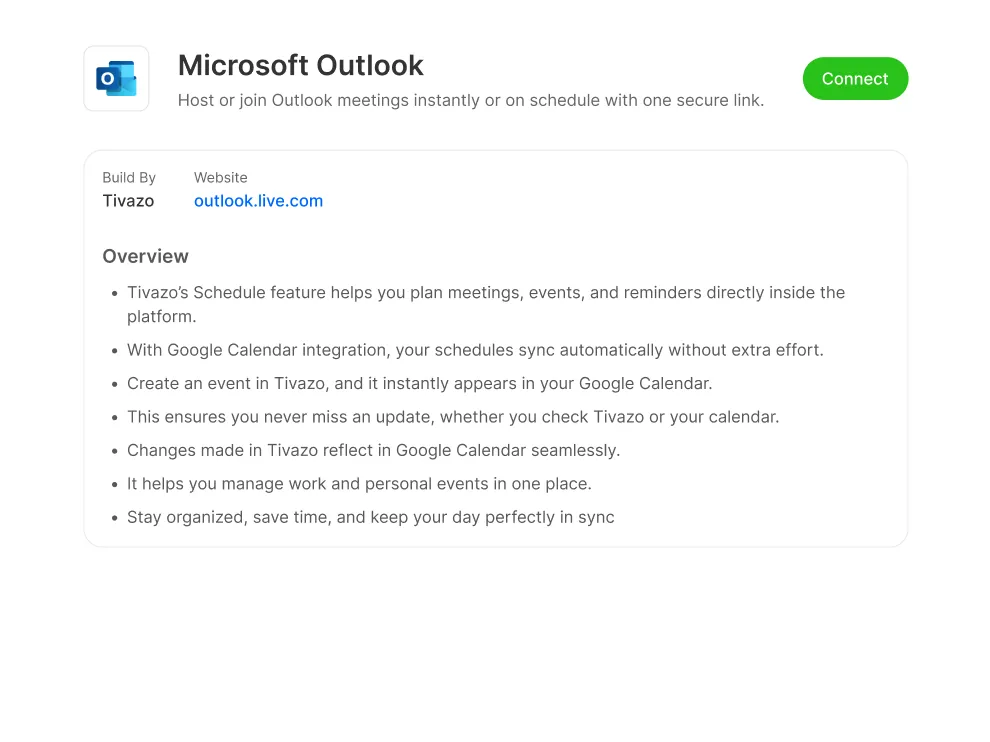Select the manage work and personal events bullet
Viewport: 990px width, 742px height.
point(359,484)
